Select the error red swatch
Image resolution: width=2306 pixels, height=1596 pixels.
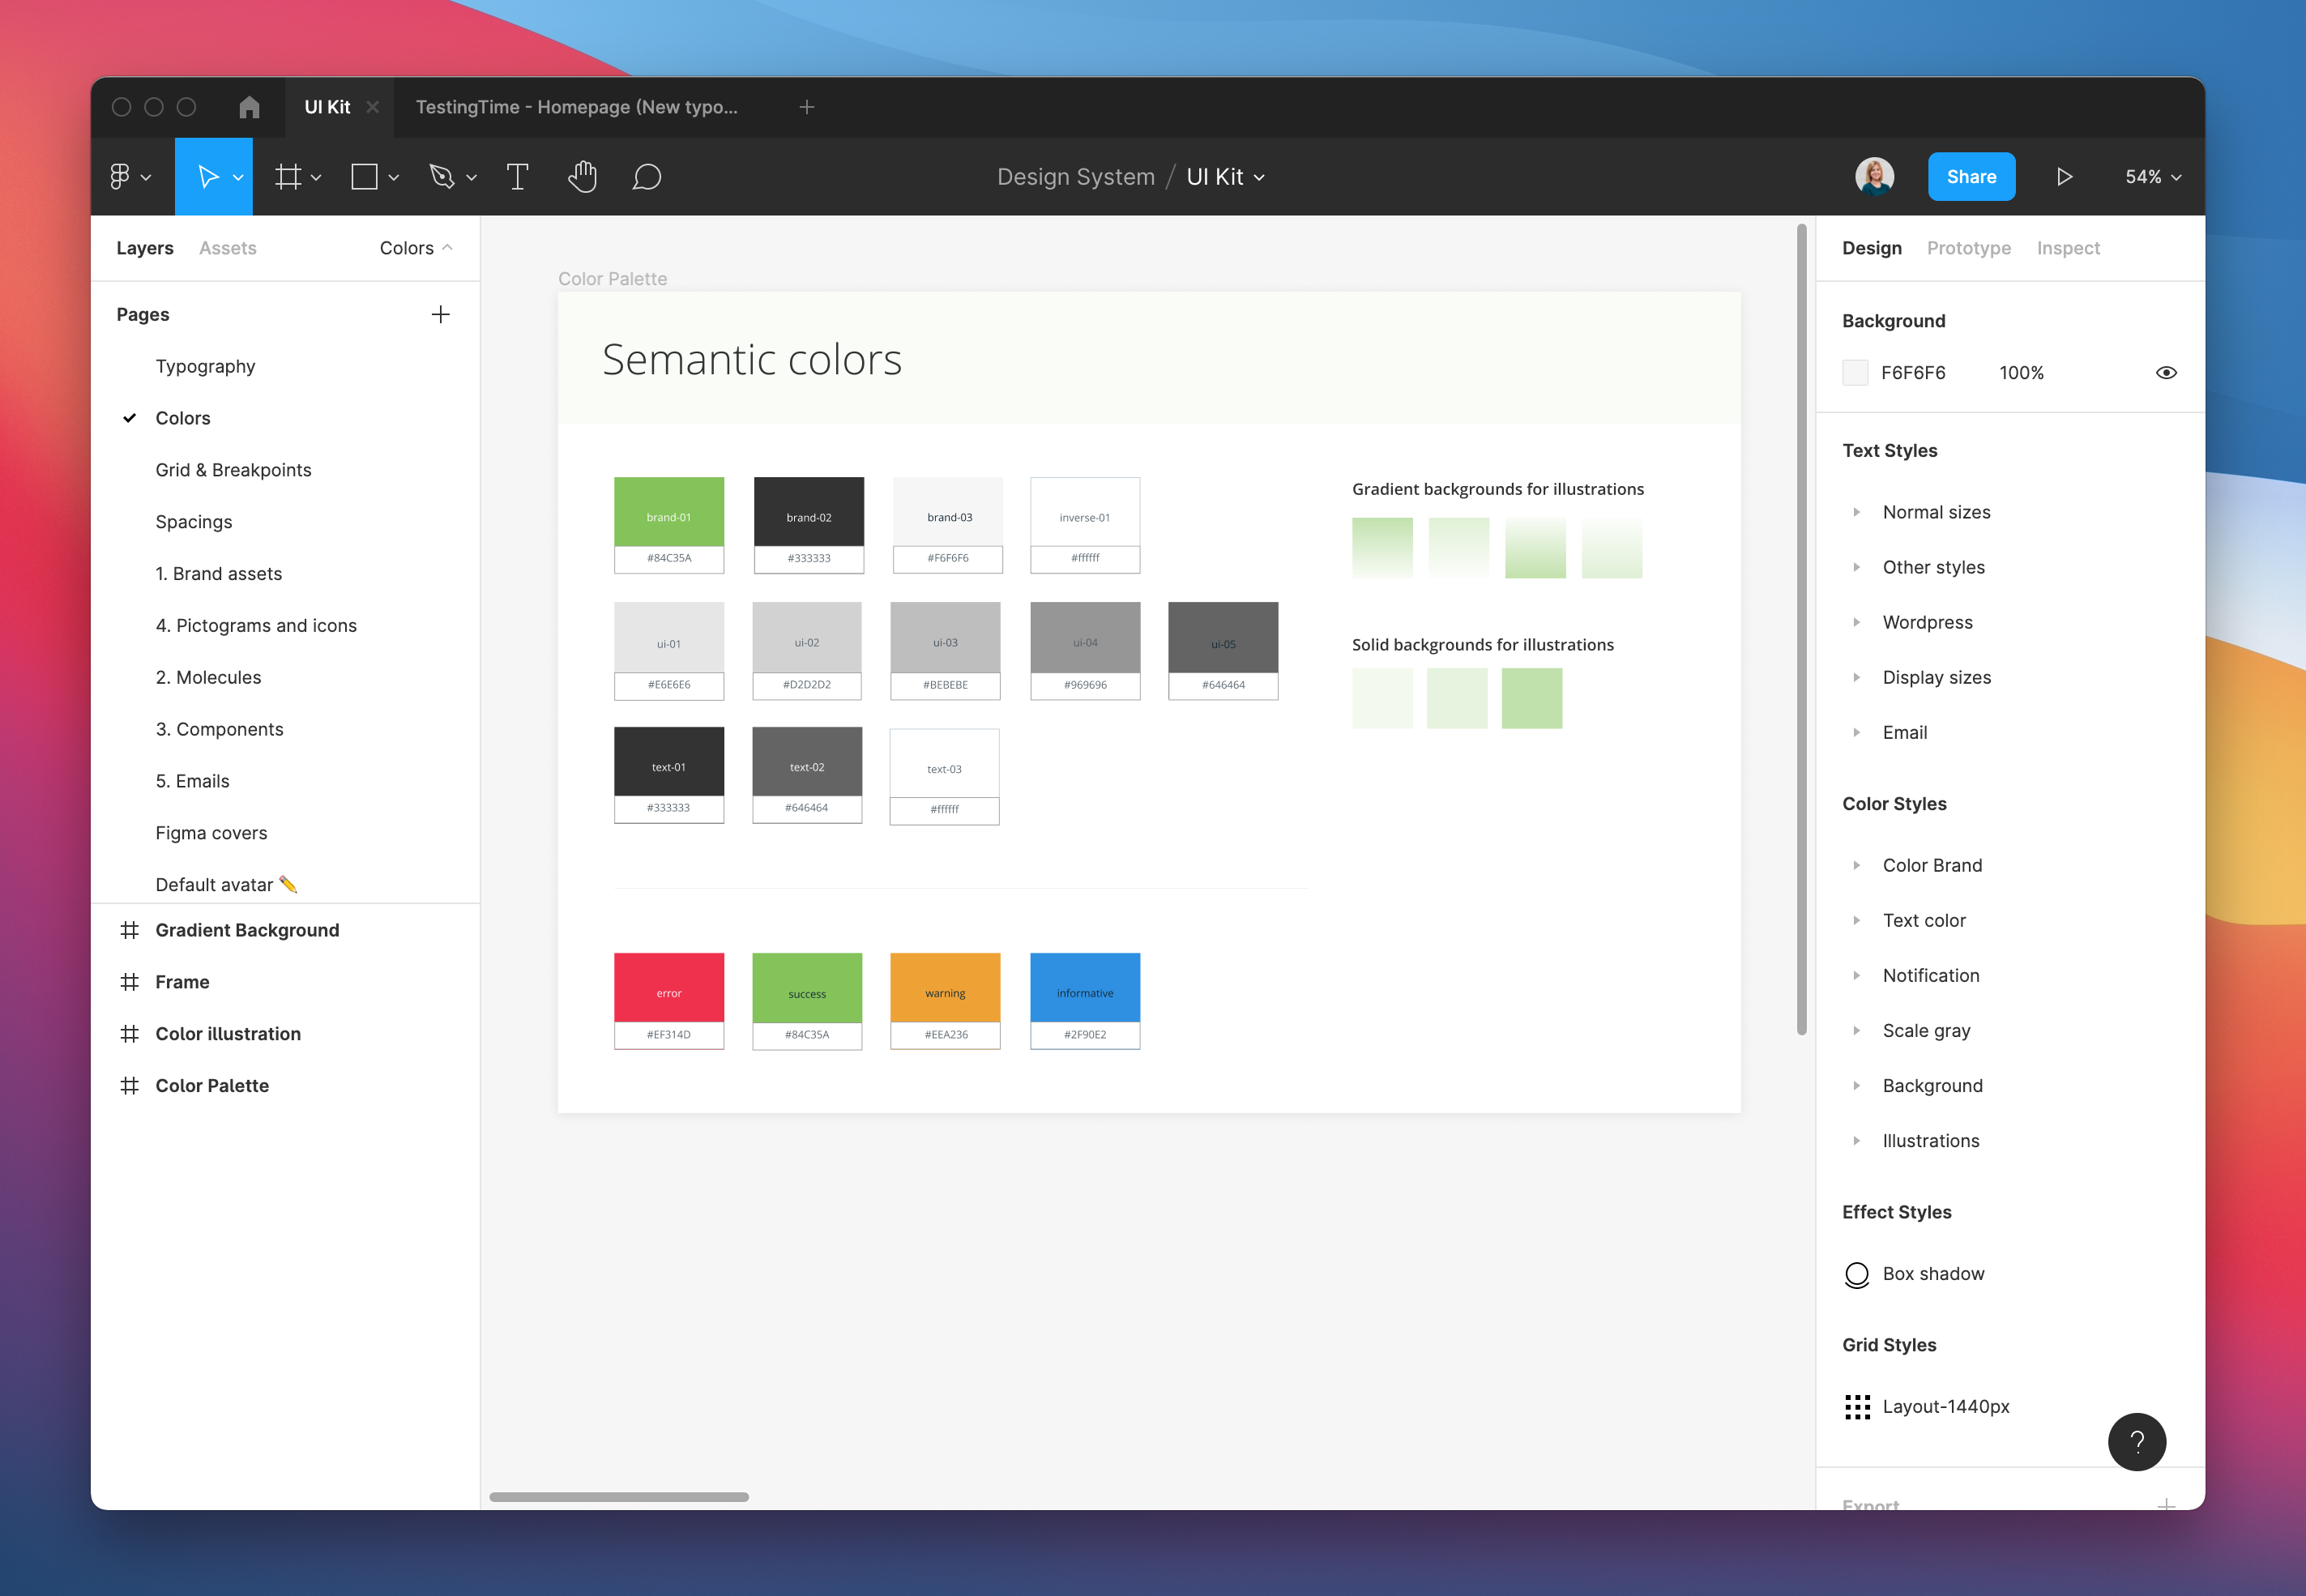669,988
